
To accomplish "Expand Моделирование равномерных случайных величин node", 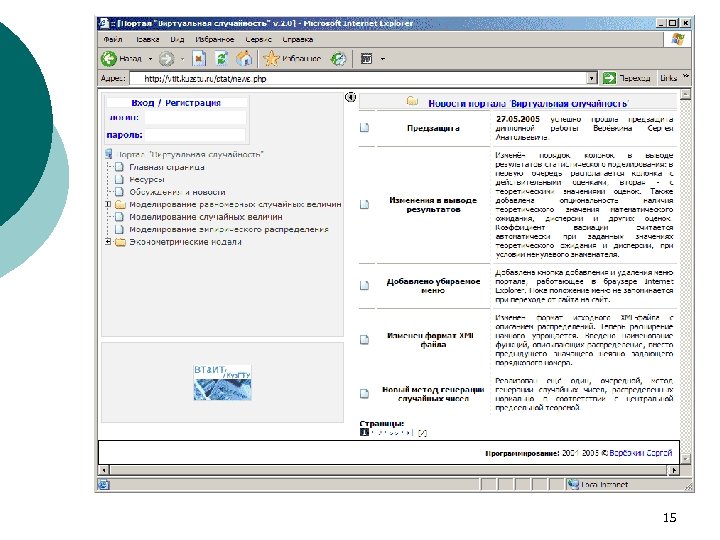I will coord(108,204).
